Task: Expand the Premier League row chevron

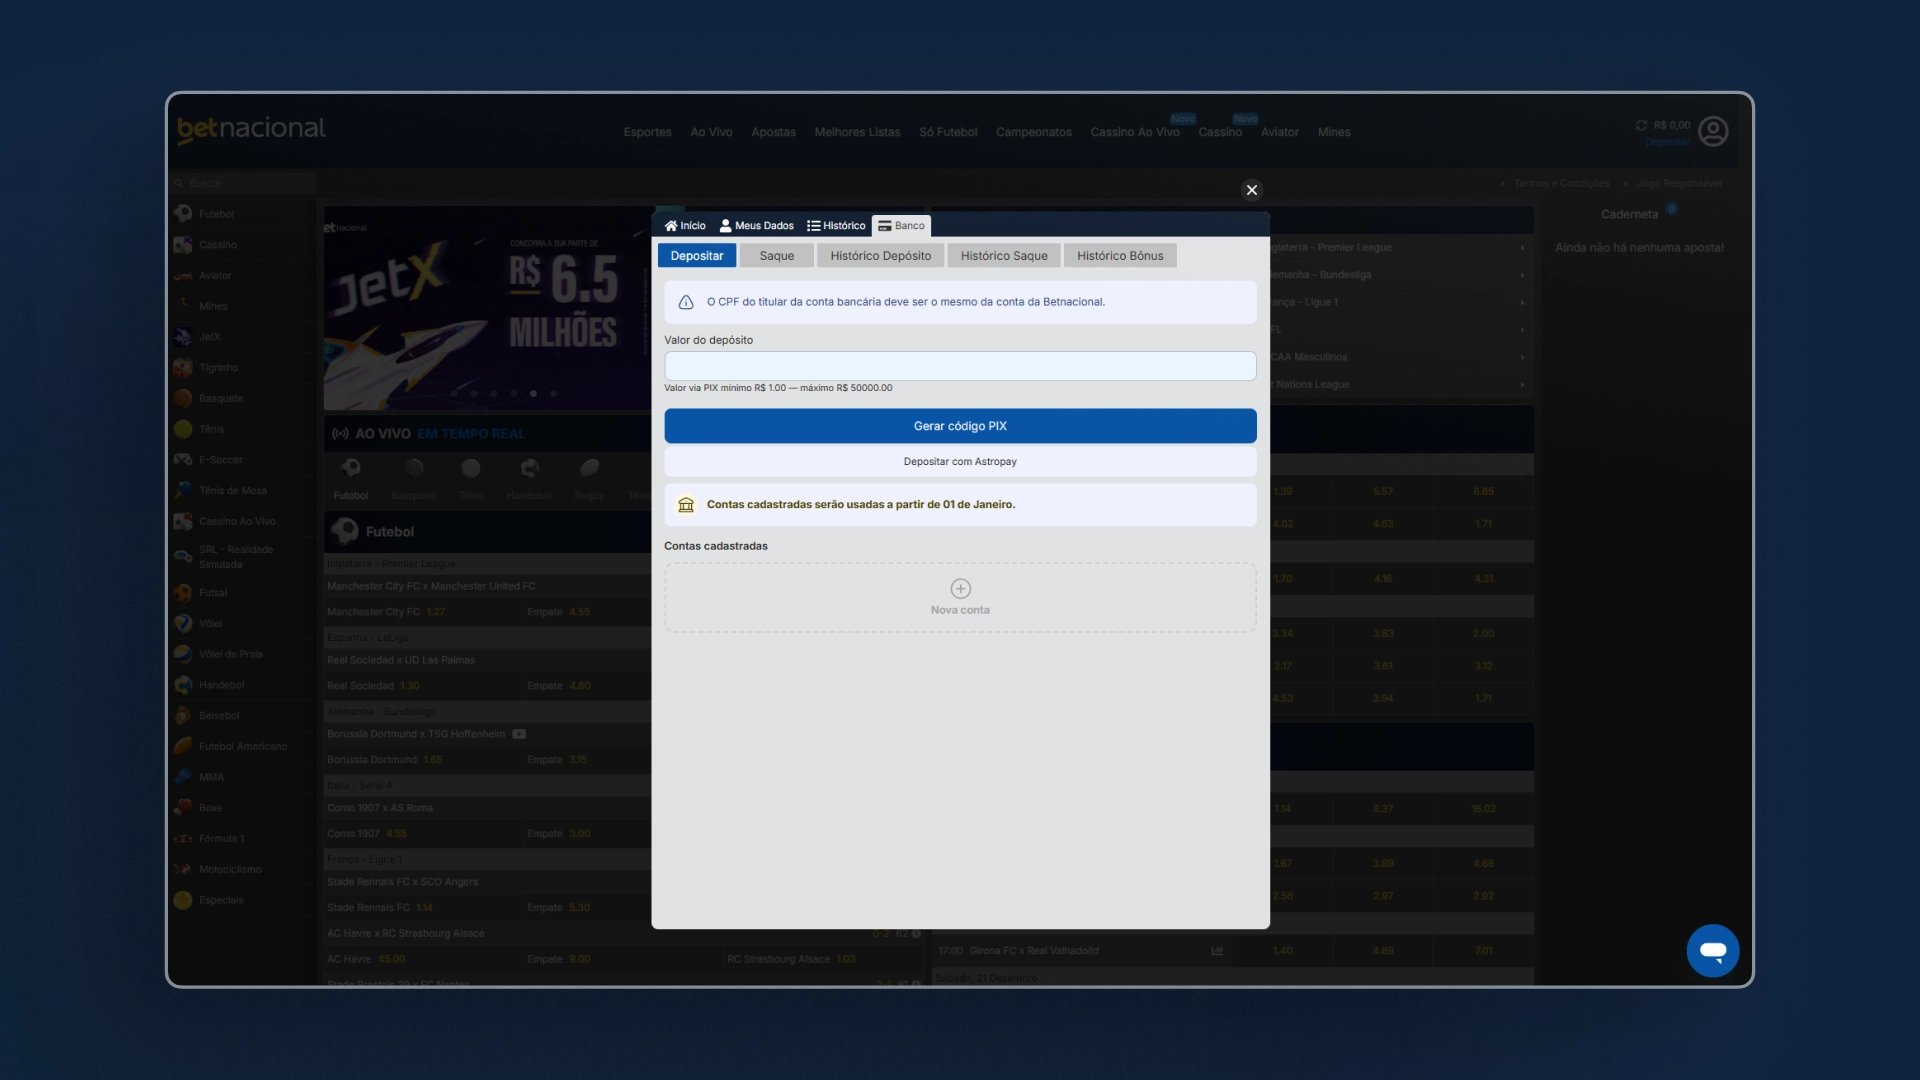Action: [x=1522, y=247]
